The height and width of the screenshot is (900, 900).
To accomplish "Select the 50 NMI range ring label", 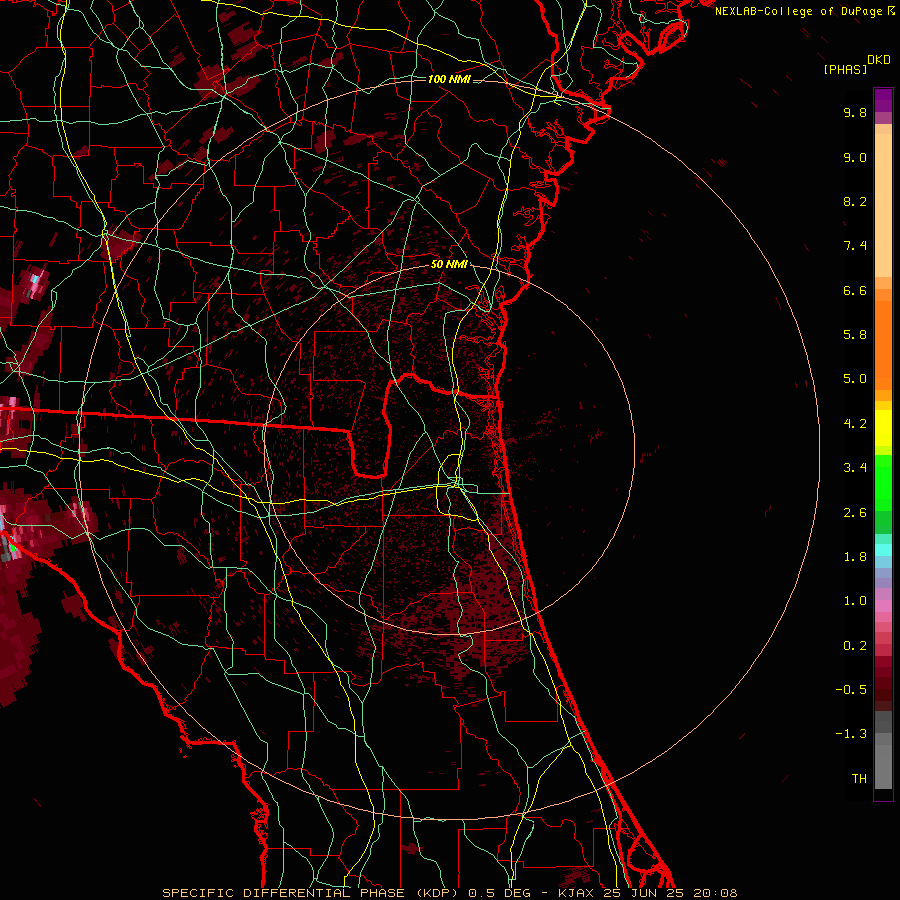I will (x=449, y=265).
